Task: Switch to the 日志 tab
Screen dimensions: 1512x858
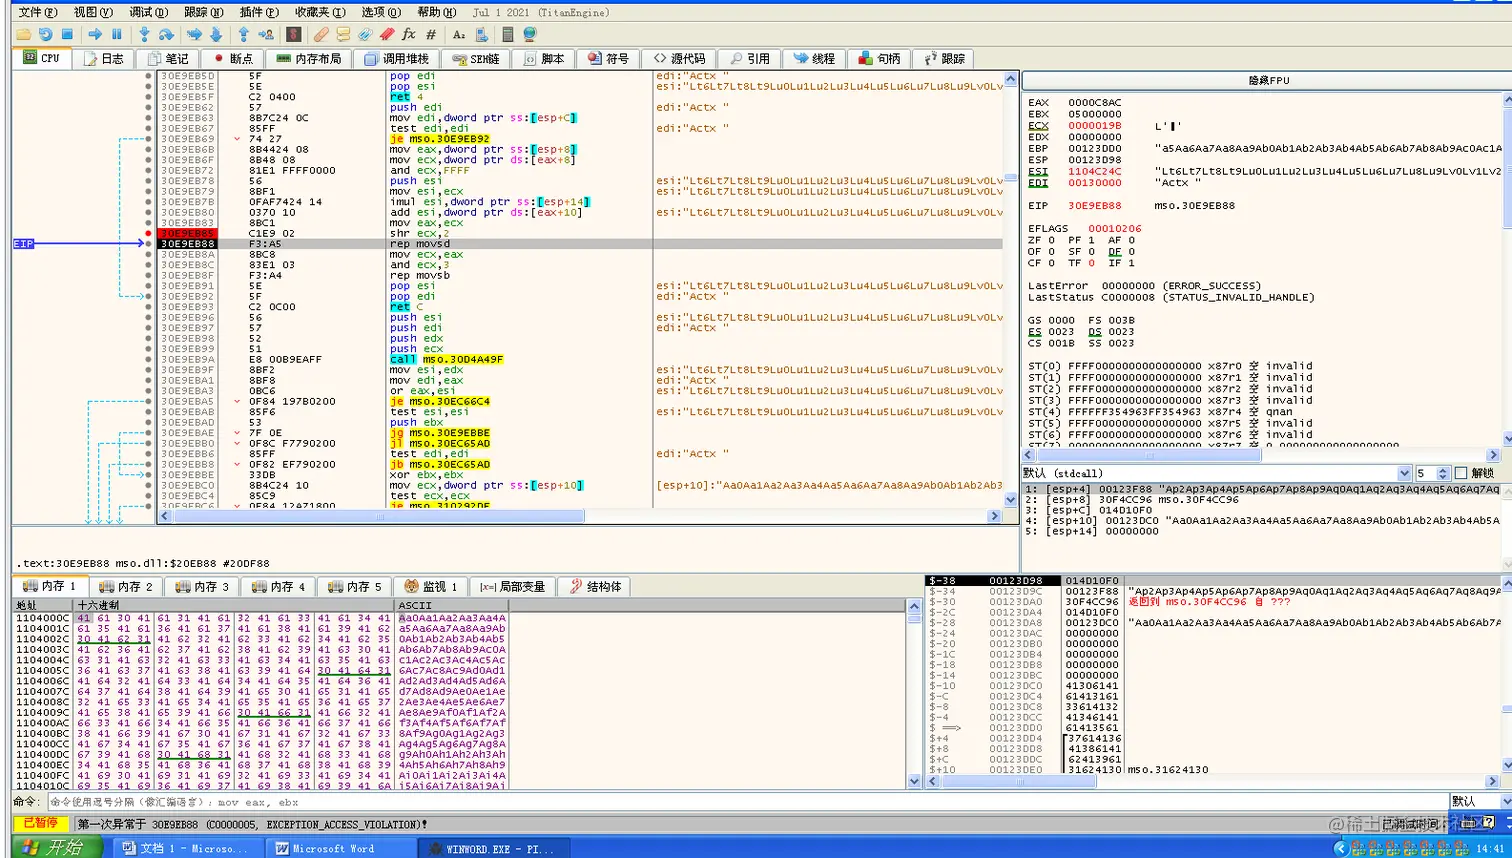Action: 104,58
